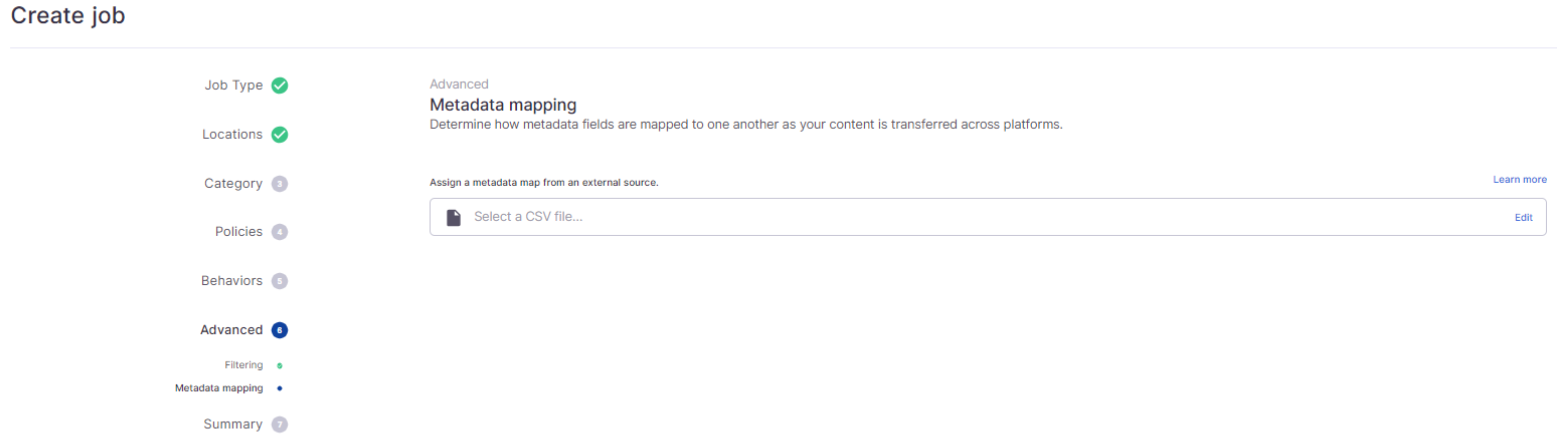Click the step 4 badge beside Policies
Viewport: 1557px width, 445px height.
280,232
